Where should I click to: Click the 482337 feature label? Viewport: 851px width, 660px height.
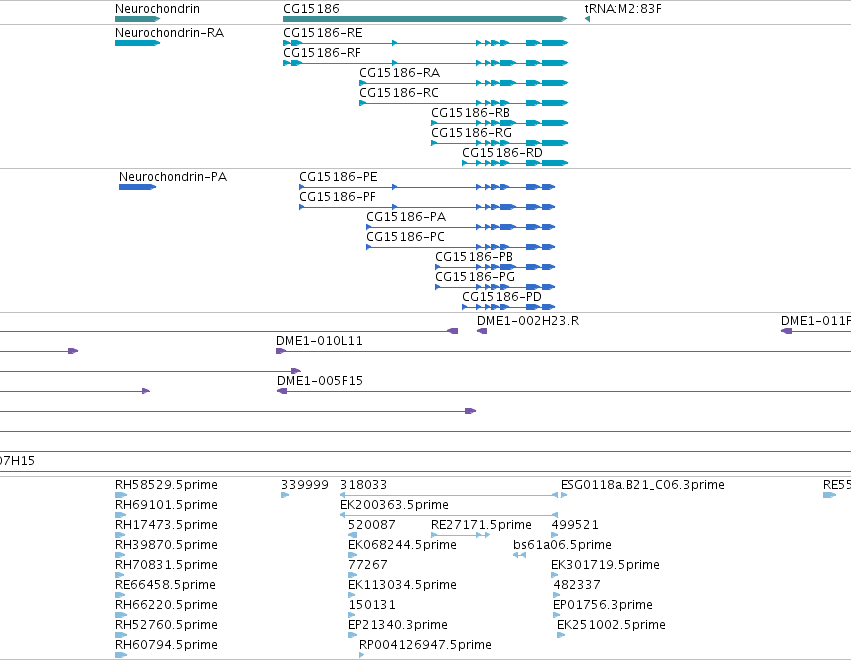(576, 585)
